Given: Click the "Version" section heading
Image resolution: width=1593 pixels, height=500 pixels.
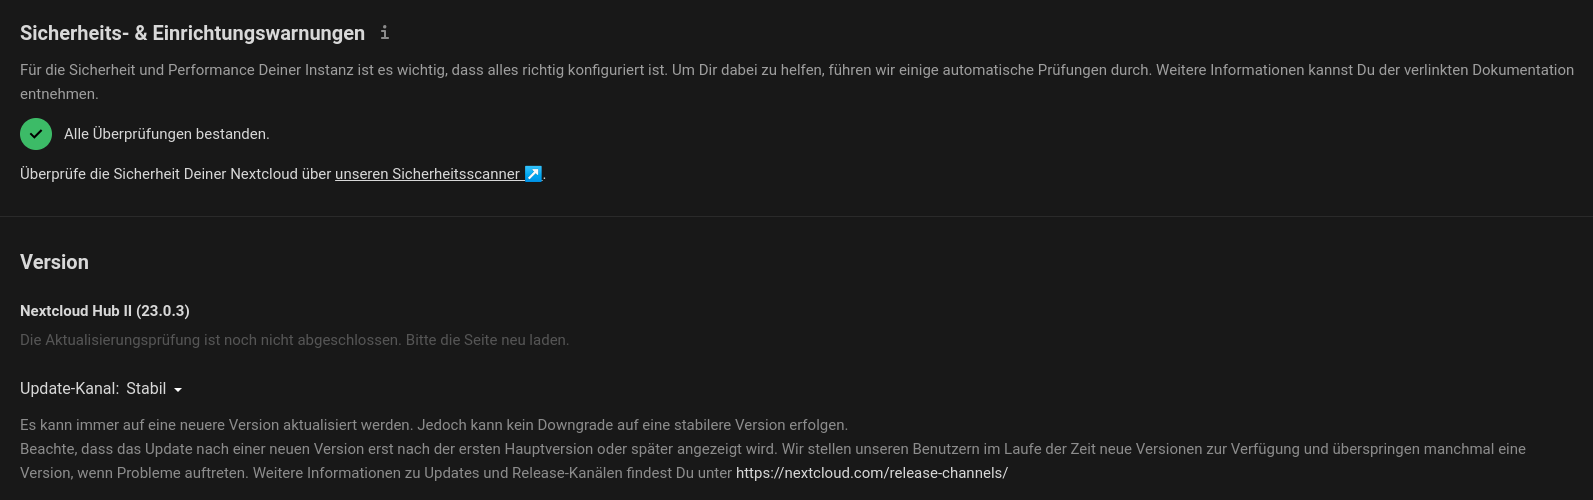Looking at the screenshot, I should click(54, 262).
